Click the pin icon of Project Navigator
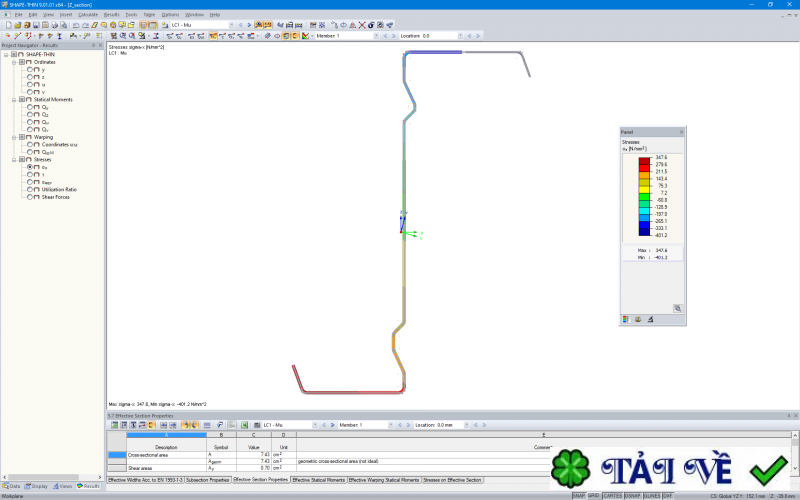800x500 pixels. tap(93, 45)
